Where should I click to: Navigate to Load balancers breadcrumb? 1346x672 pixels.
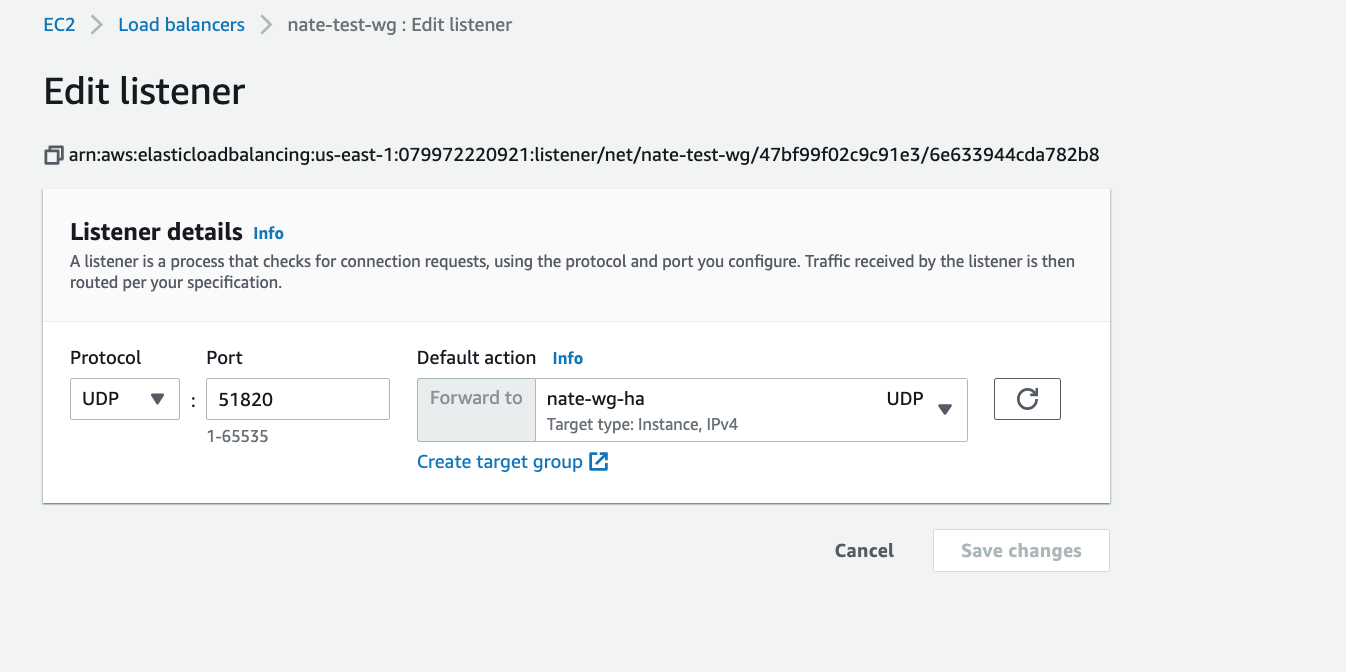181,25
